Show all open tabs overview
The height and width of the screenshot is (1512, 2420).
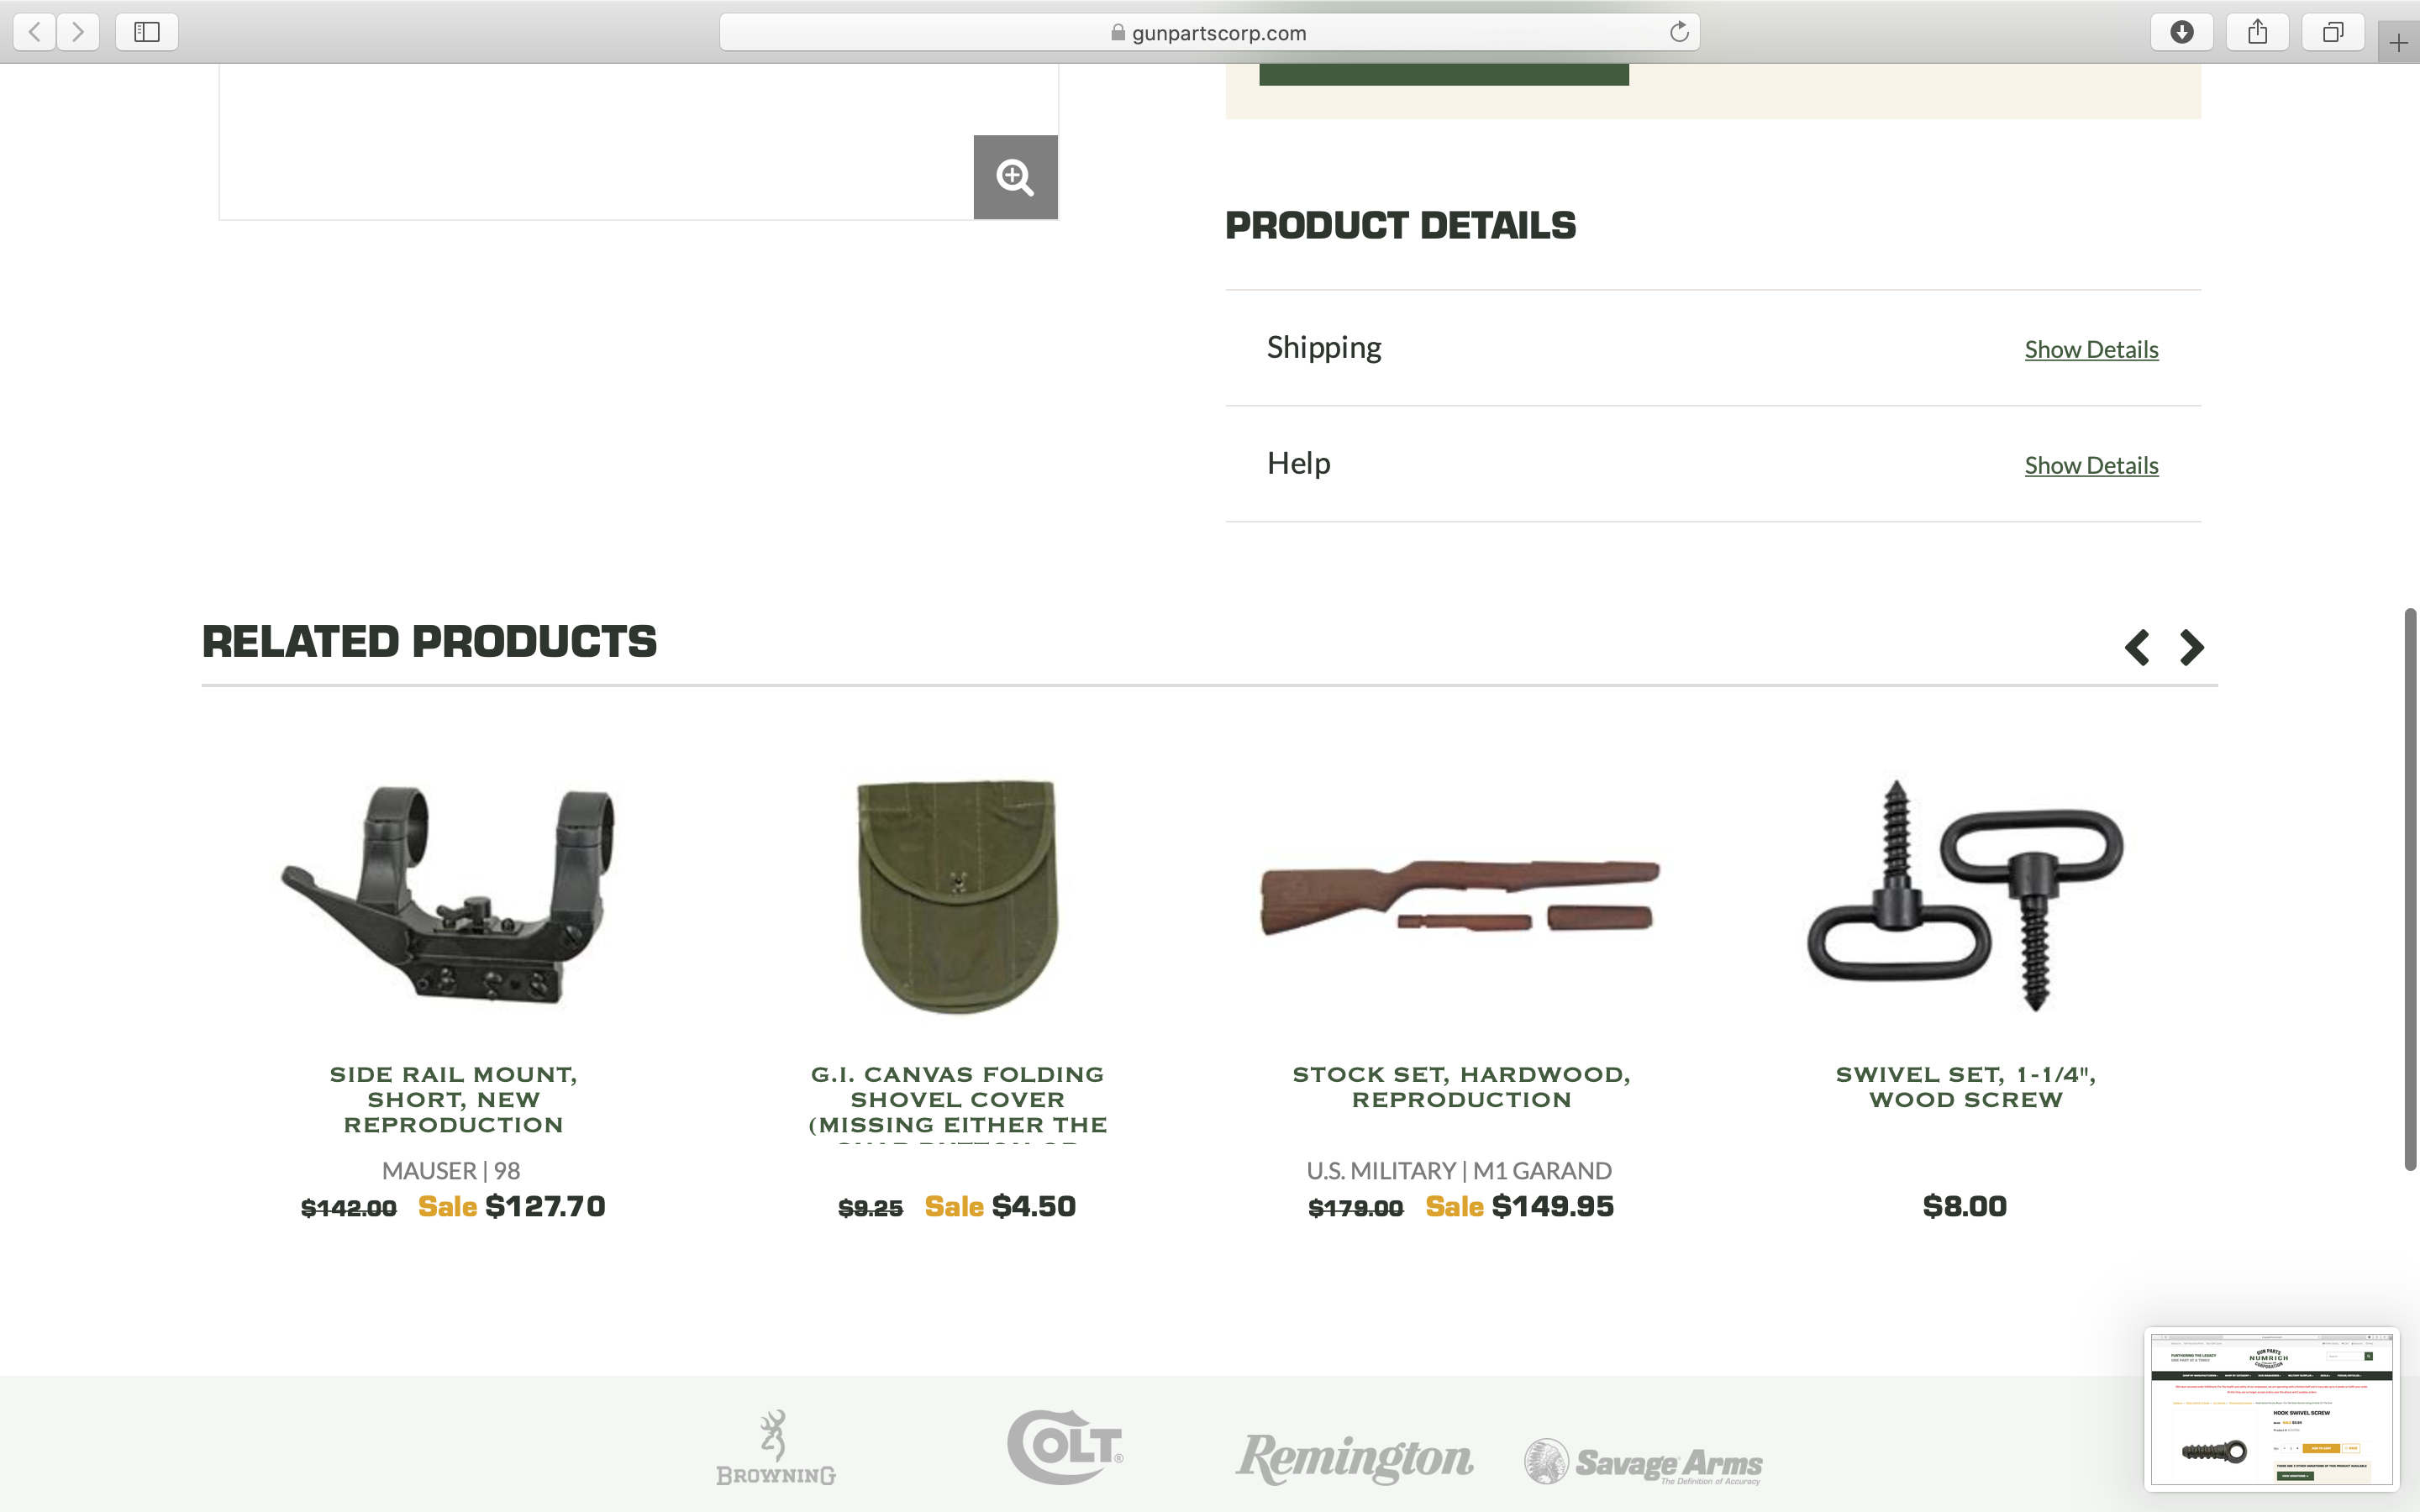(x=2333, y=32)
